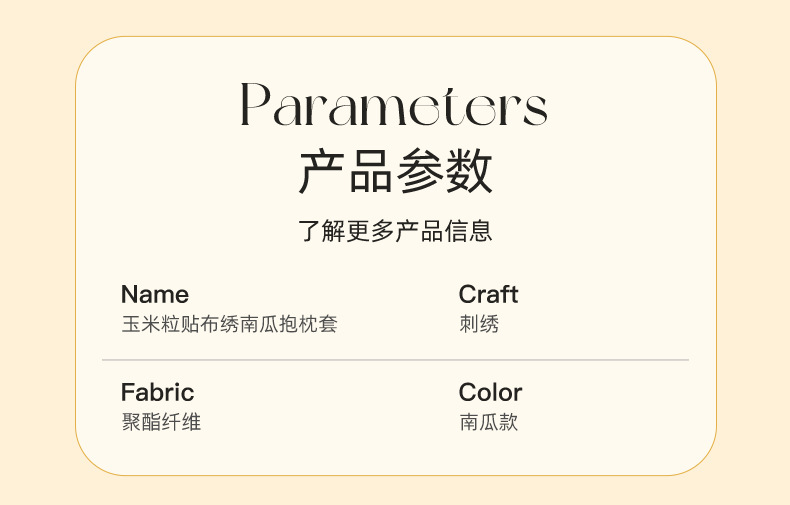
Task: Select the 产品参数 title
Action: 396,171
